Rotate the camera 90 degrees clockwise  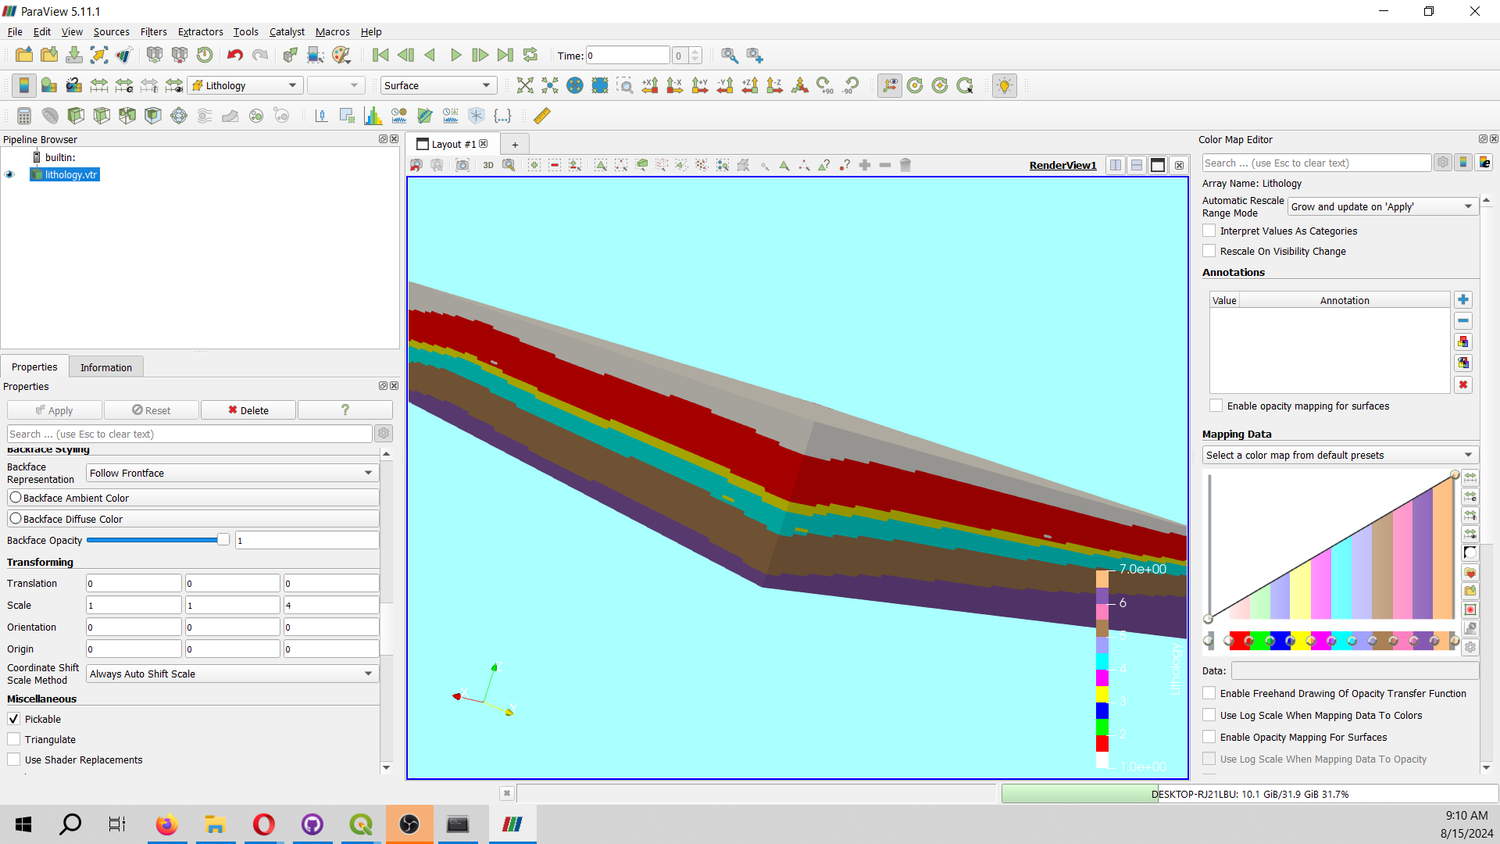[x=823, y=86]
